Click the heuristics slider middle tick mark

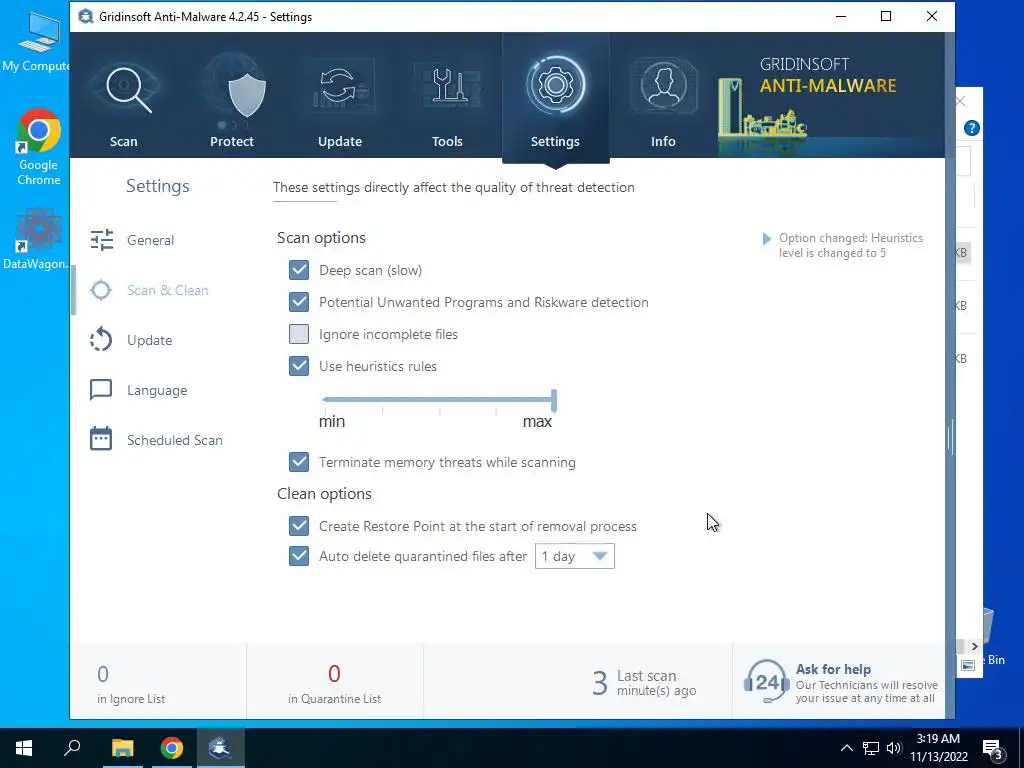440,411
